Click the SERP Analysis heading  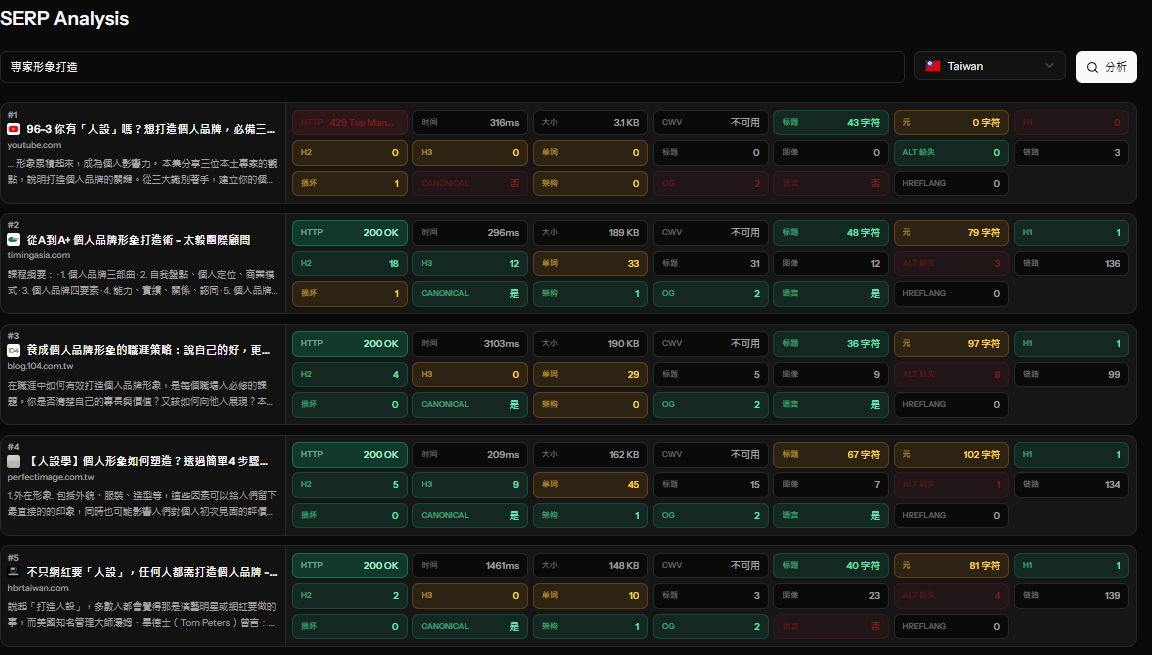tap(65, 18)
